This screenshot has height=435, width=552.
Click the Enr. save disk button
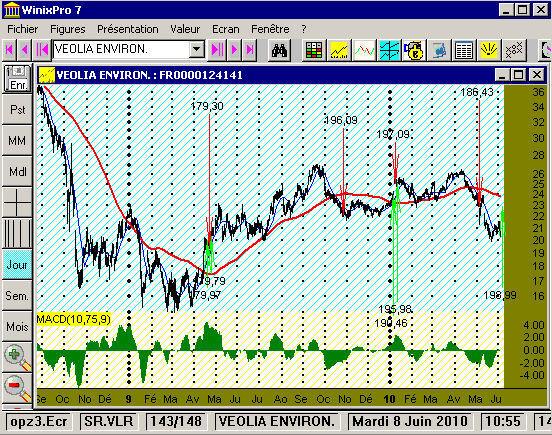[17, 79]
